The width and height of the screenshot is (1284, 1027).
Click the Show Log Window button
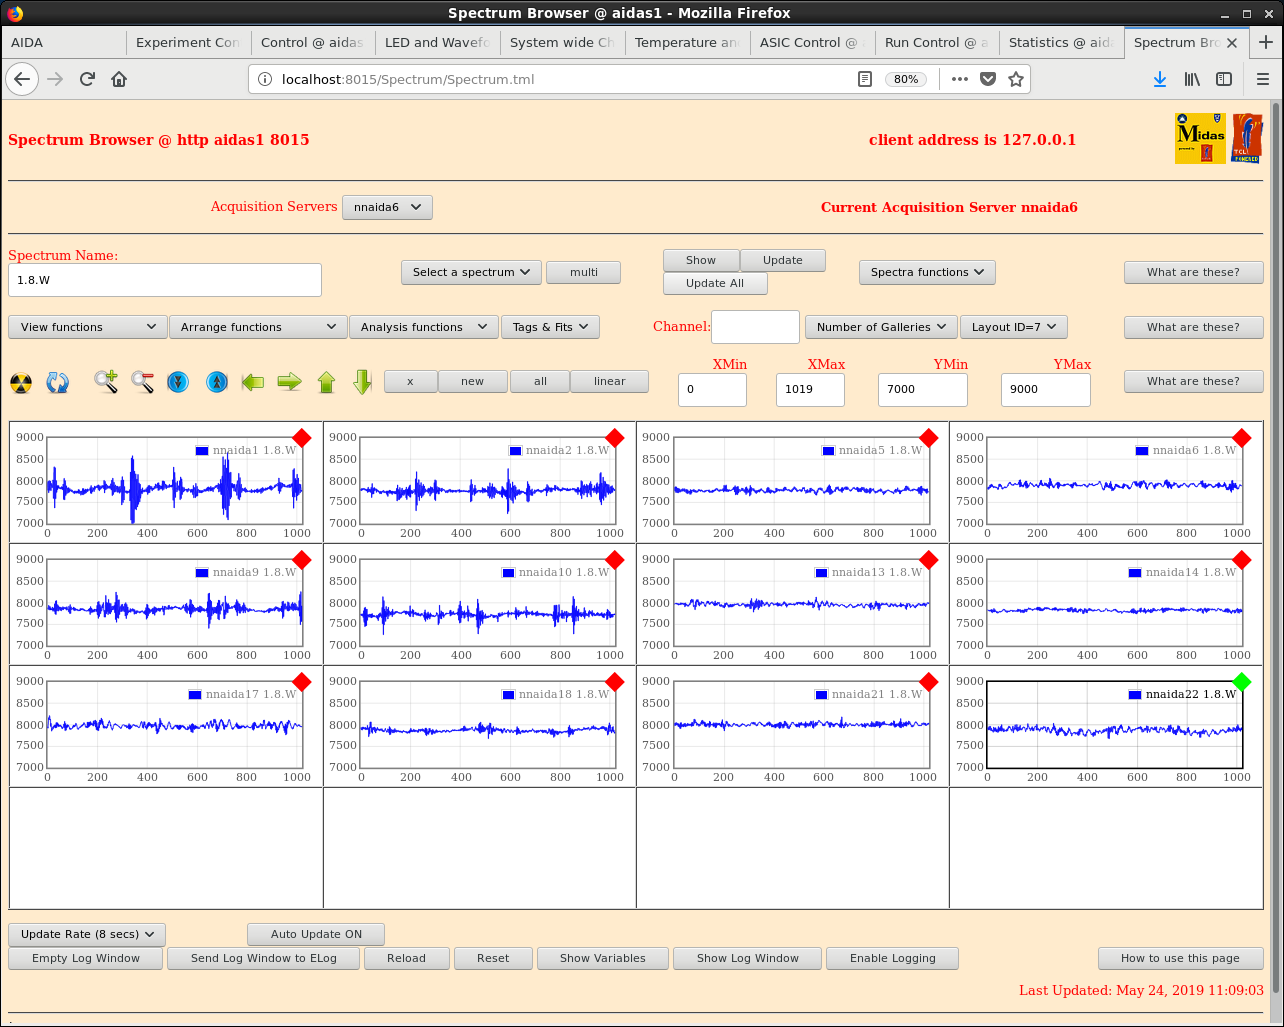coord(748,958)
